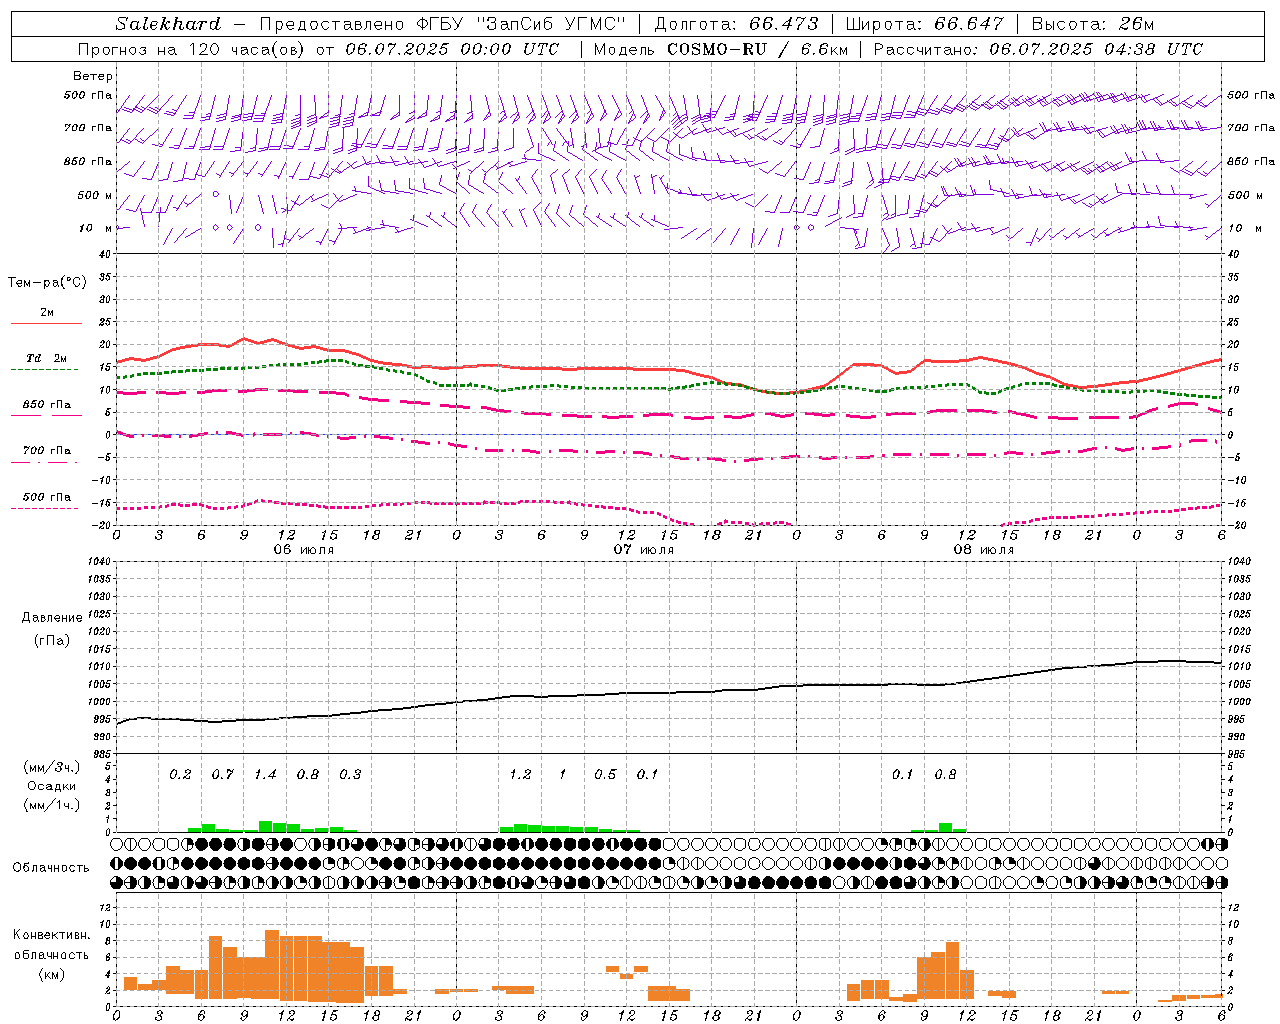Click the '(км)' unit of convective cloudiness
This screenshot has height=1024, width=1280.
[52, 974]
